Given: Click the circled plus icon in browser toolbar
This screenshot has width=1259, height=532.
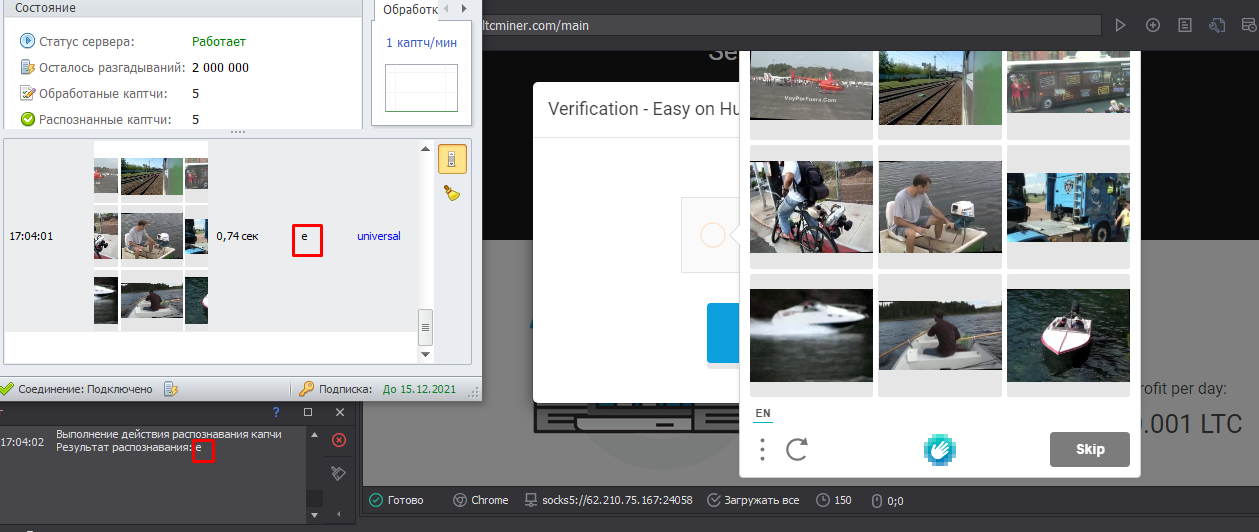Looking at the screenshot, I should (x=1153, y=25).
